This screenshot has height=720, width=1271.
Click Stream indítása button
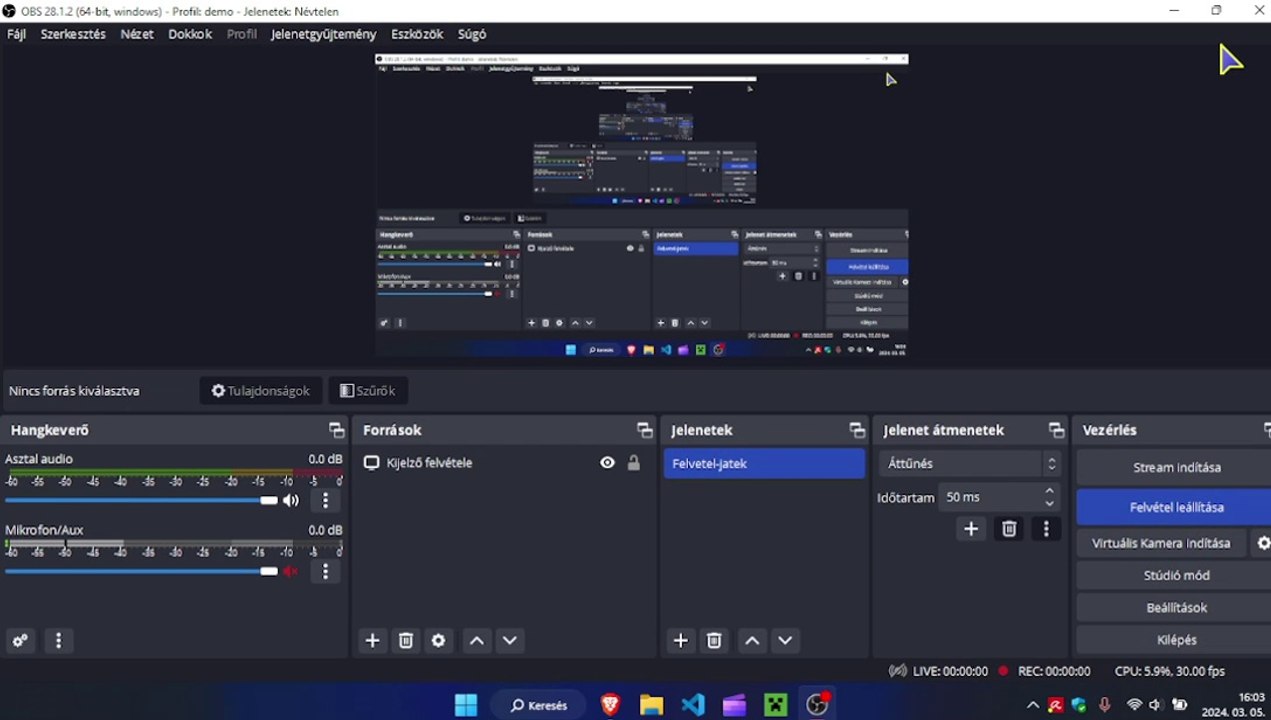1176,467
